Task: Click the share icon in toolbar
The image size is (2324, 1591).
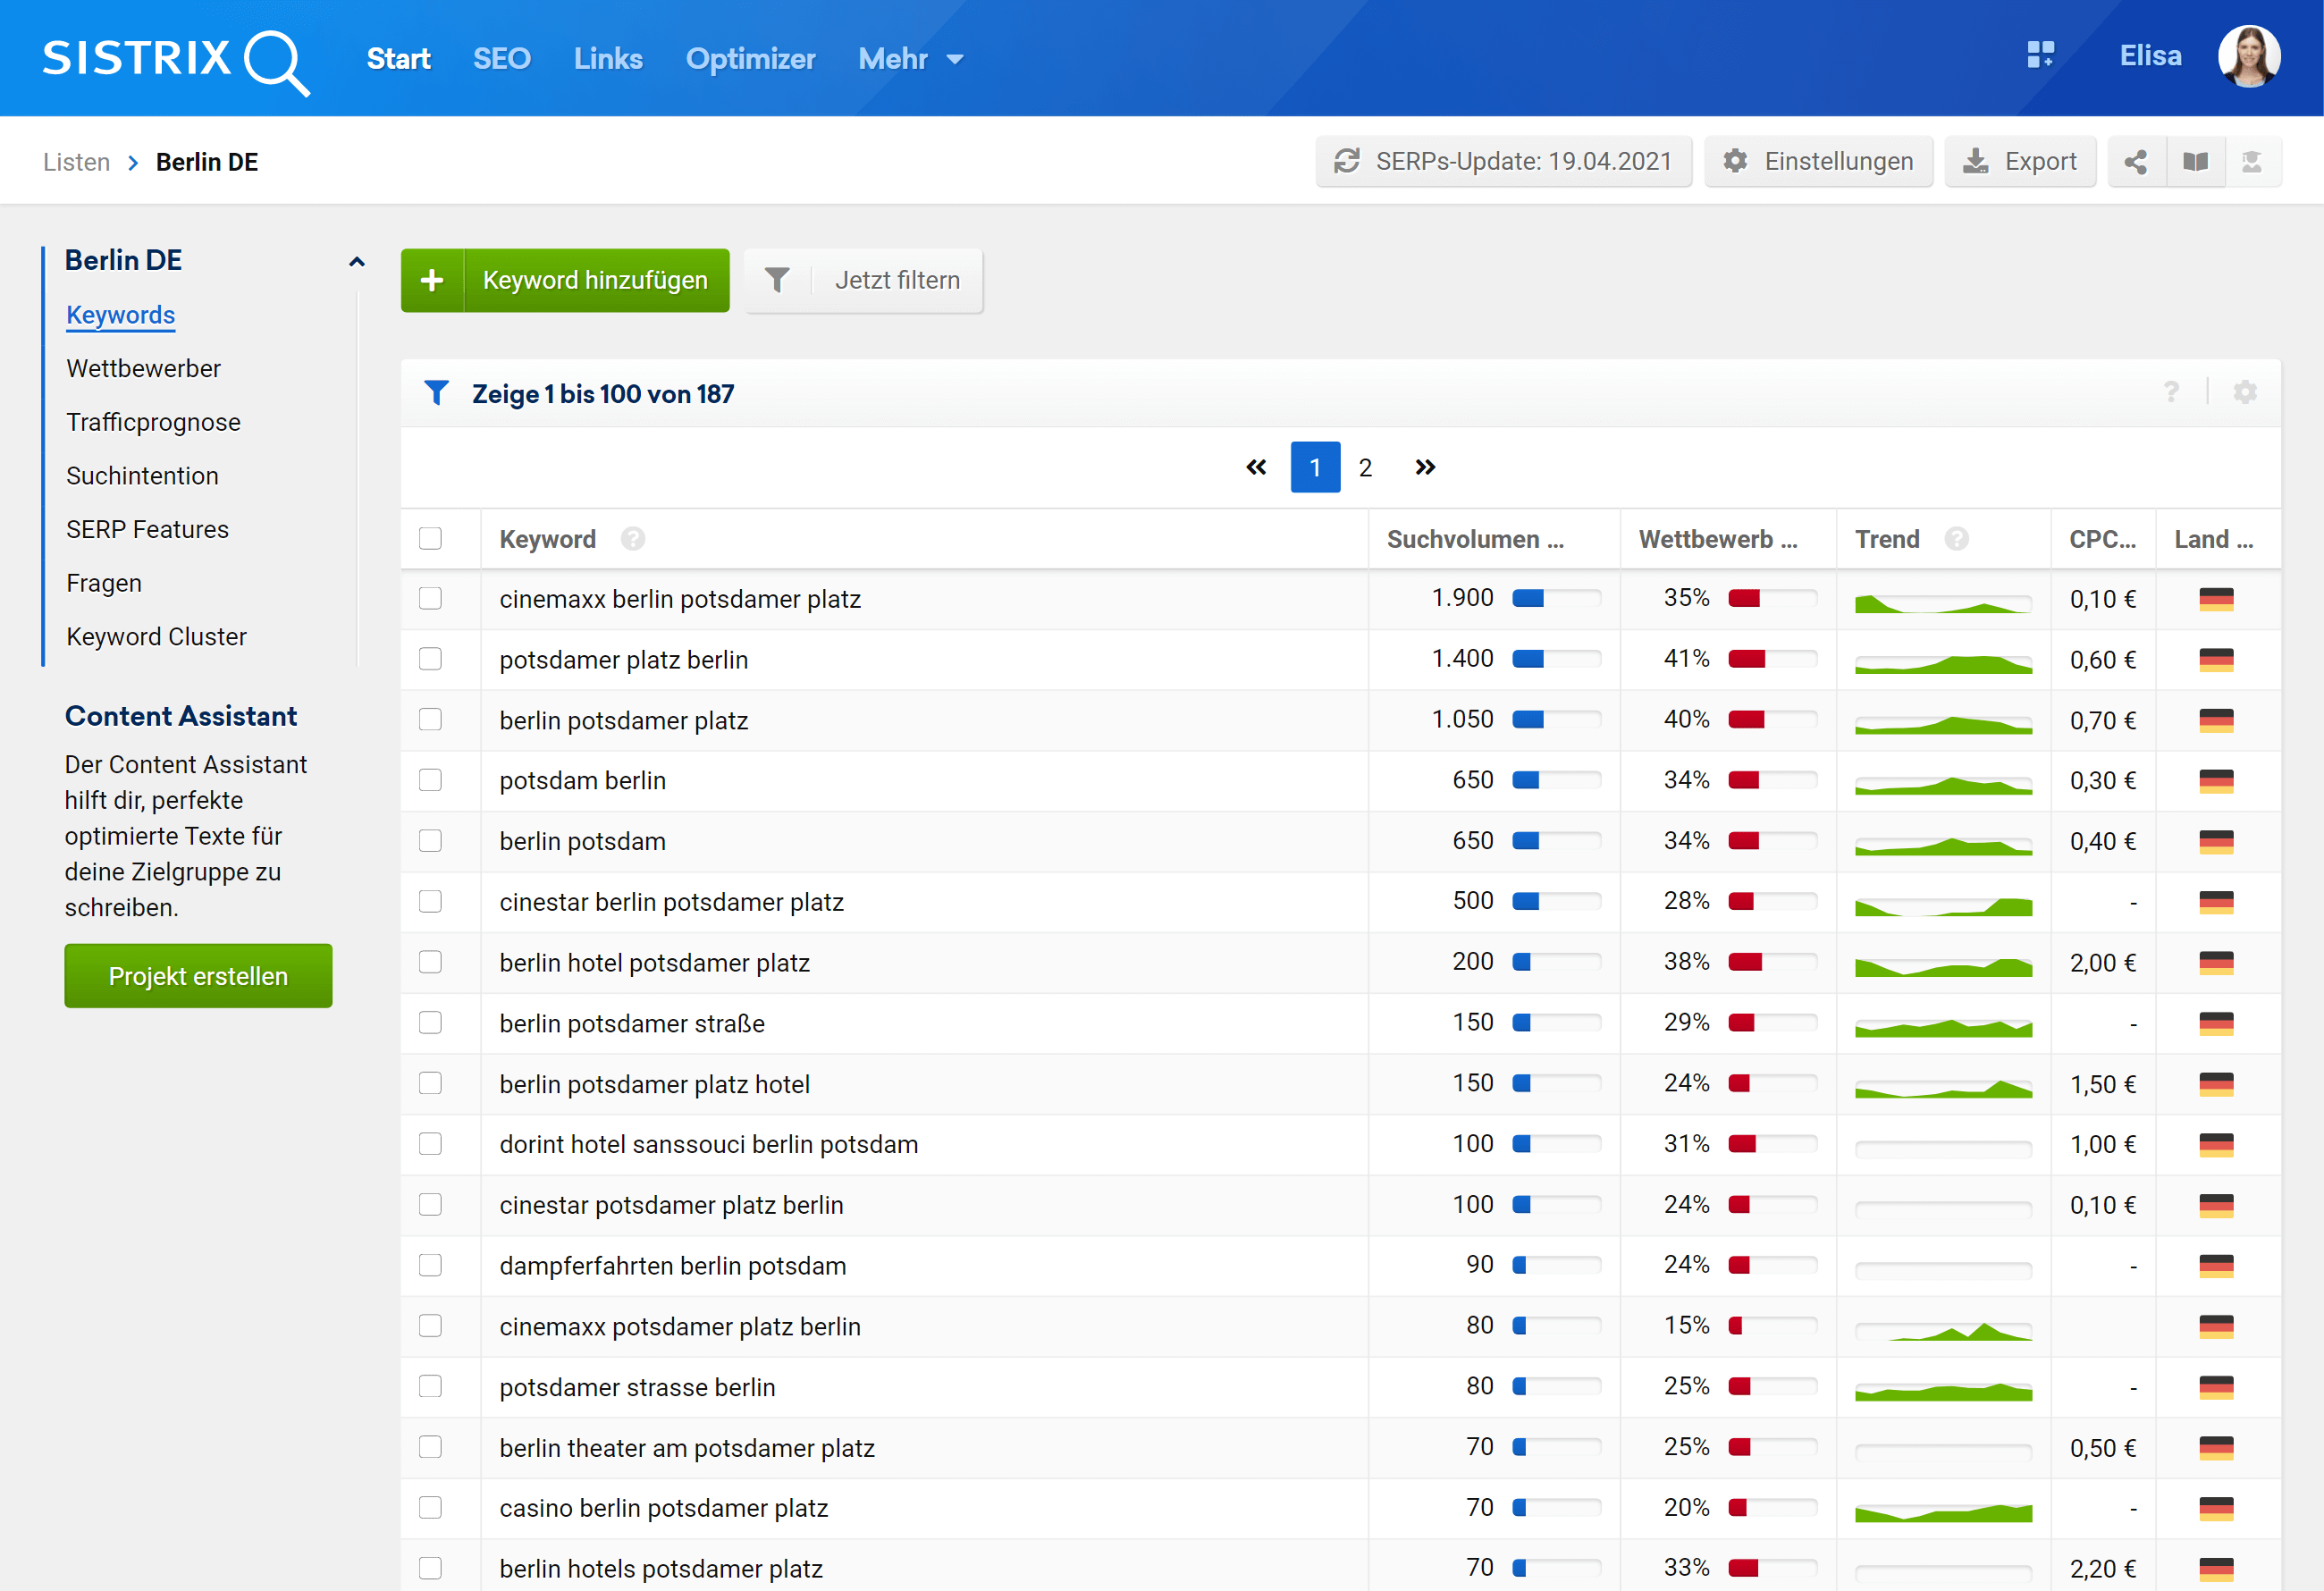Action: pos(2135,162)
